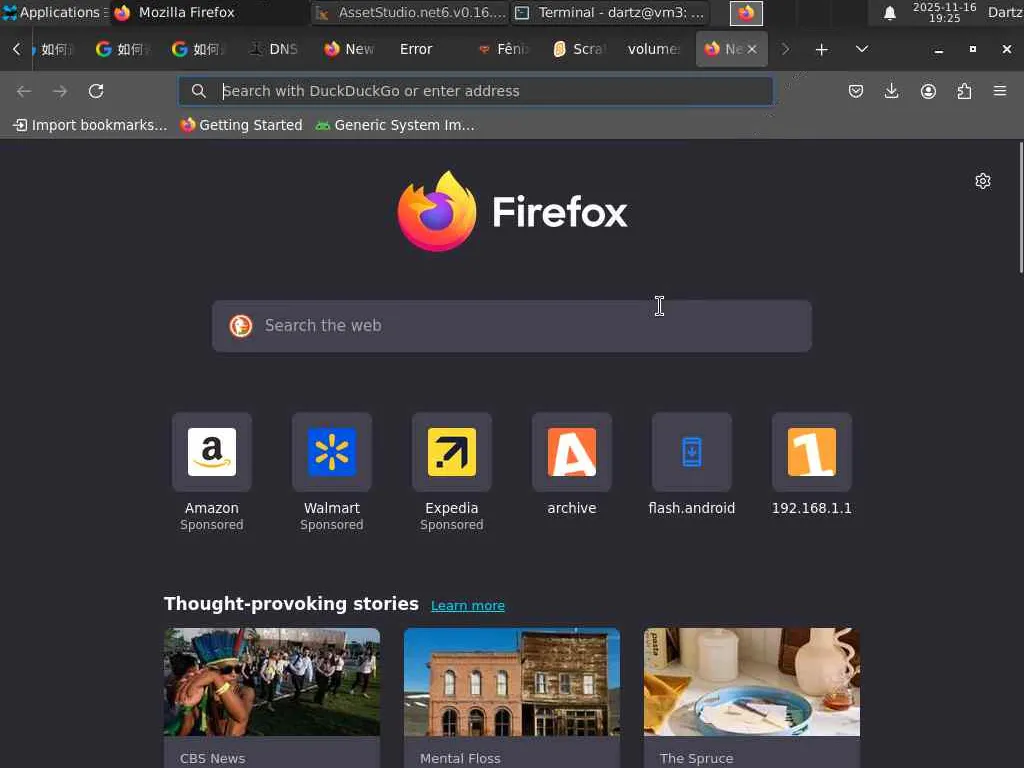Open Generic System Im... bookmark
Screen dimensions: 1024x768
pyautogui.click(x=395, y=125)
